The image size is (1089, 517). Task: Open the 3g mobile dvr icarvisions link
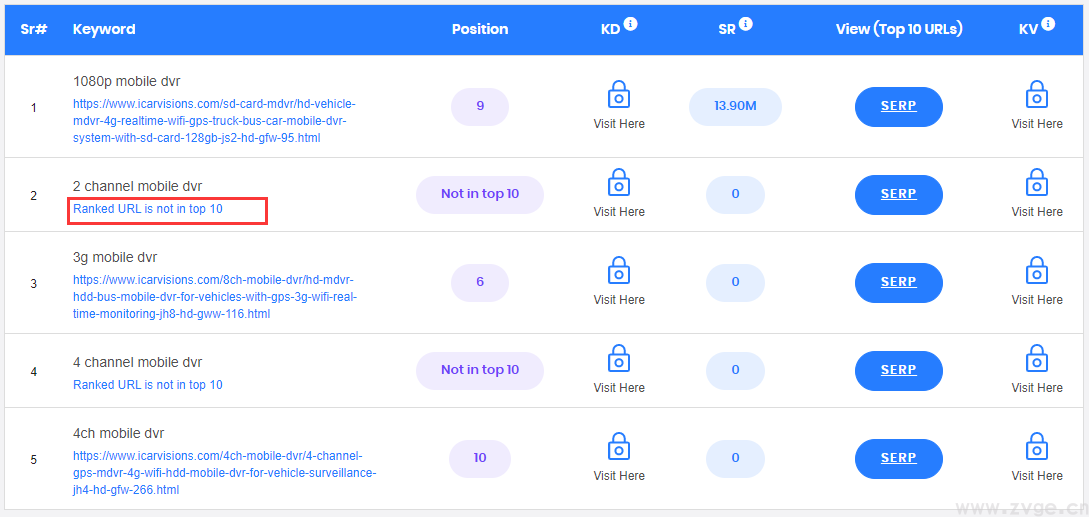[x=214, y=297]
